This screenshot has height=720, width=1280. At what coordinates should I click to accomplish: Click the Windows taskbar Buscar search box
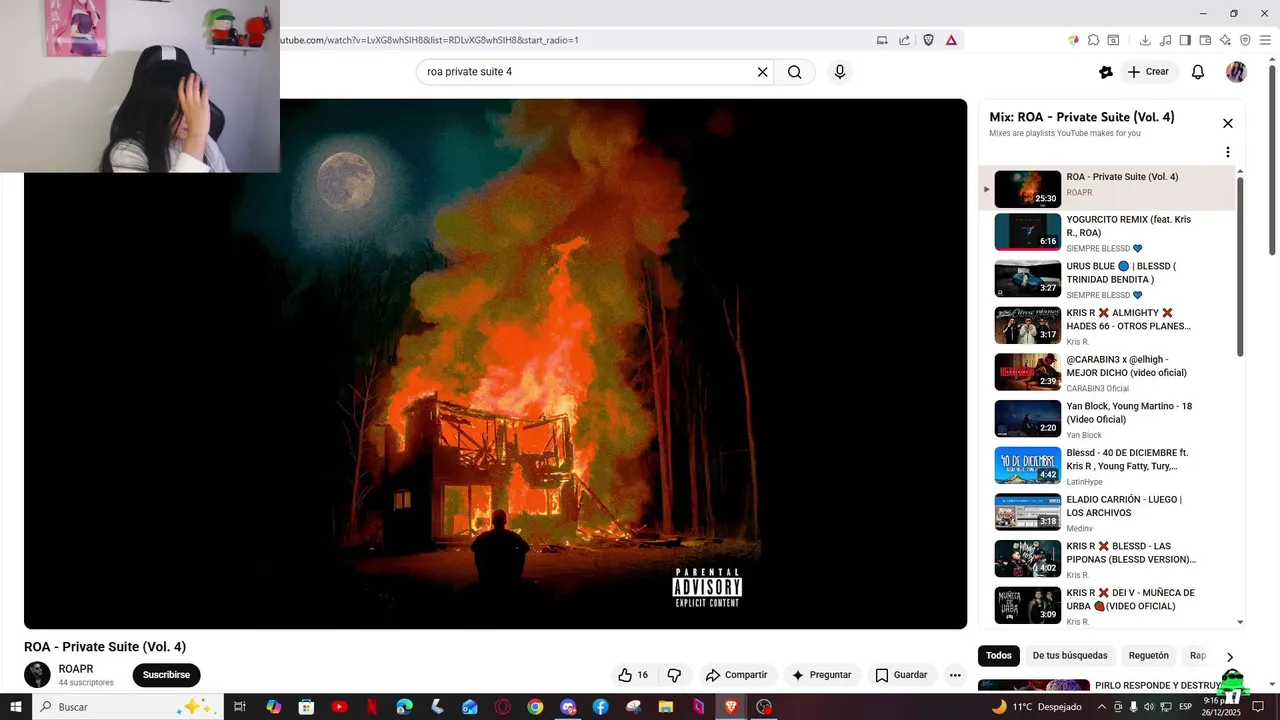(128, 707)
